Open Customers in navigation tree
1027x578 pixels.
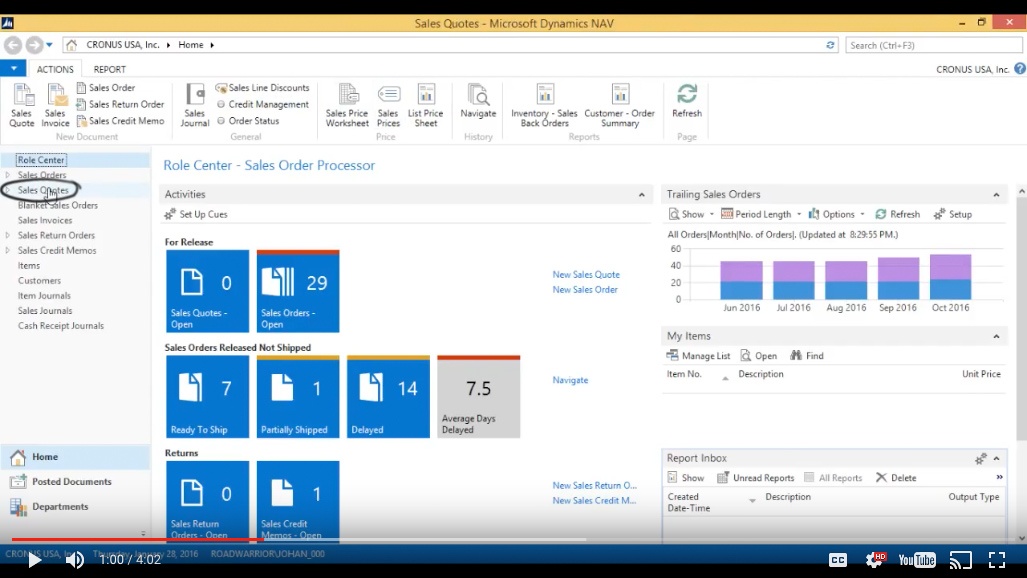39,280
